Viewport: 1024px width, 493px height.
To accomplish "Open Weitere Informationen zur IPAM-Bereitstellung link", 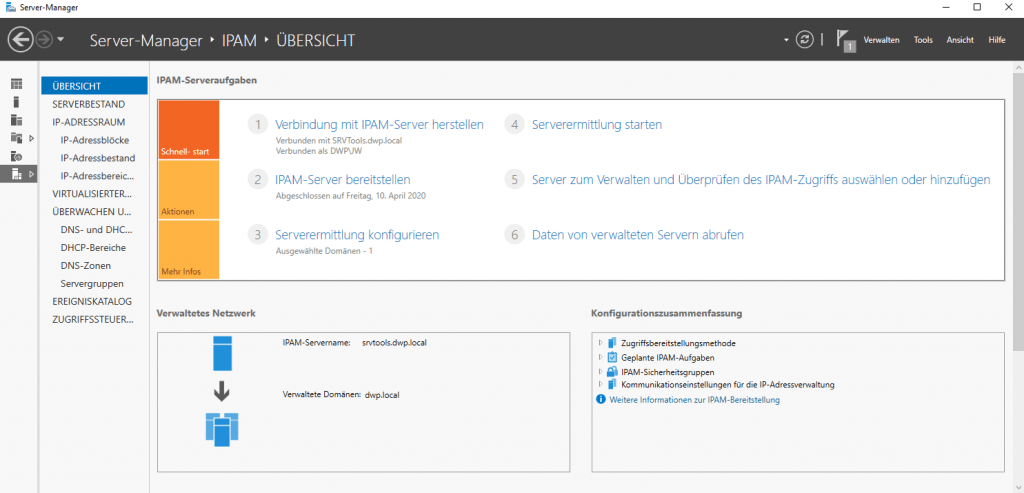I will click(x=694, y=400).
